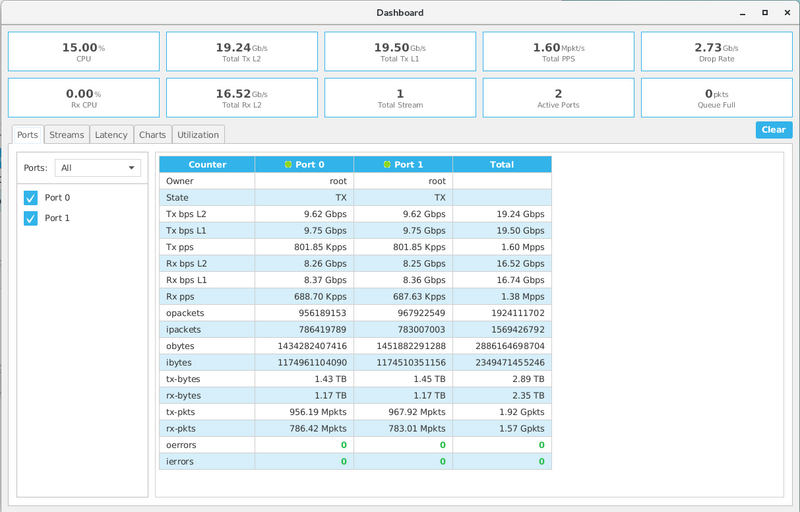Maximize the Dashboard window
The width and height of the screenshot is (800, 512).
click(x=765, y=13)
